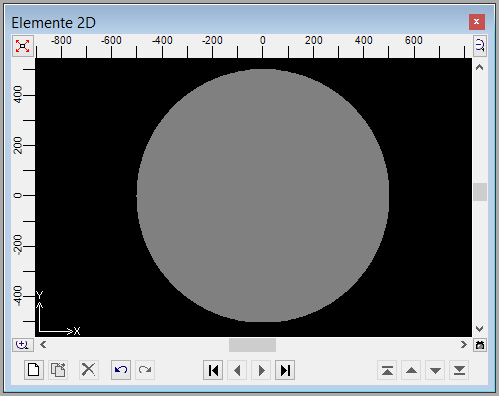Click the horizontal scrollbar thumb
This screenshot has width=499, height=396.
coord(252,345)
